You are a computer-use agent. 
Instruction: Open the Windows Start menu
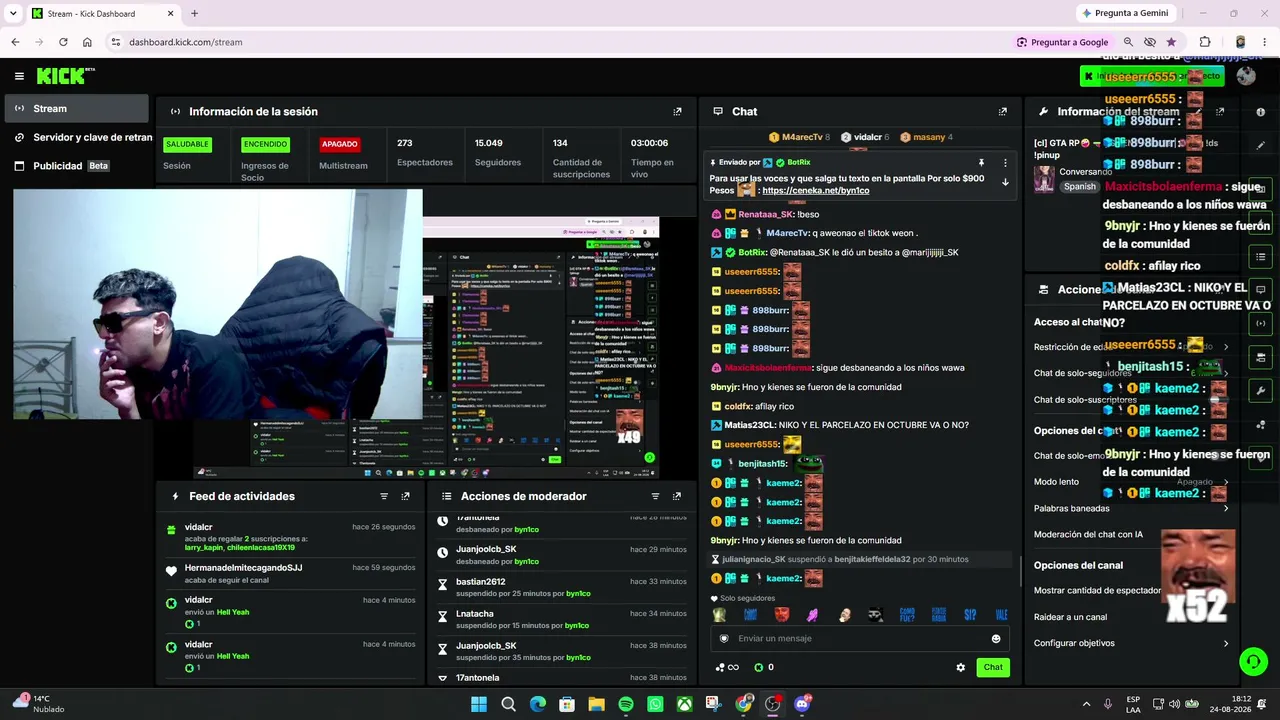pos(479,704)
